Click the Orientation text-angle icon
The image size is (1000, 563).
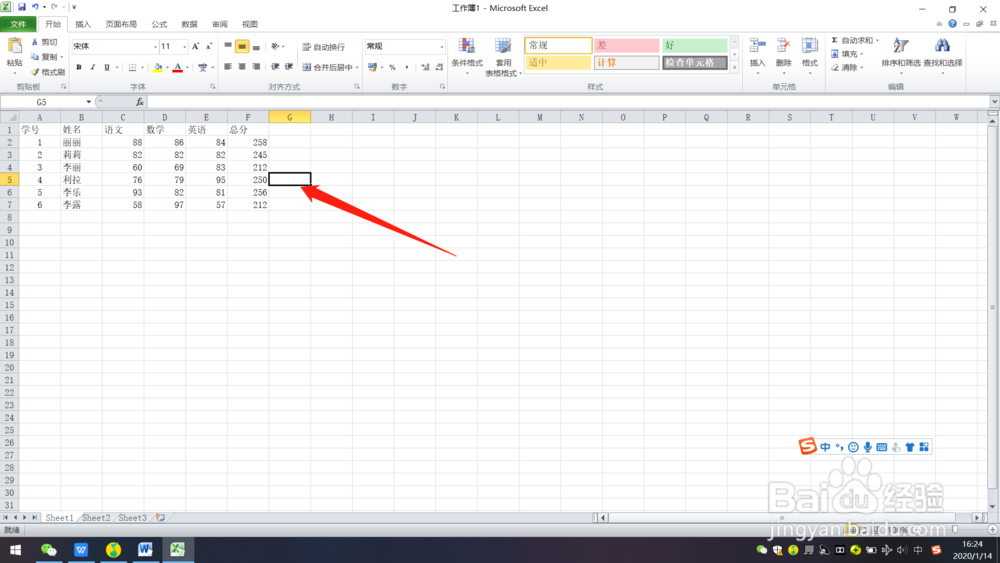click(x=275, y=47)
